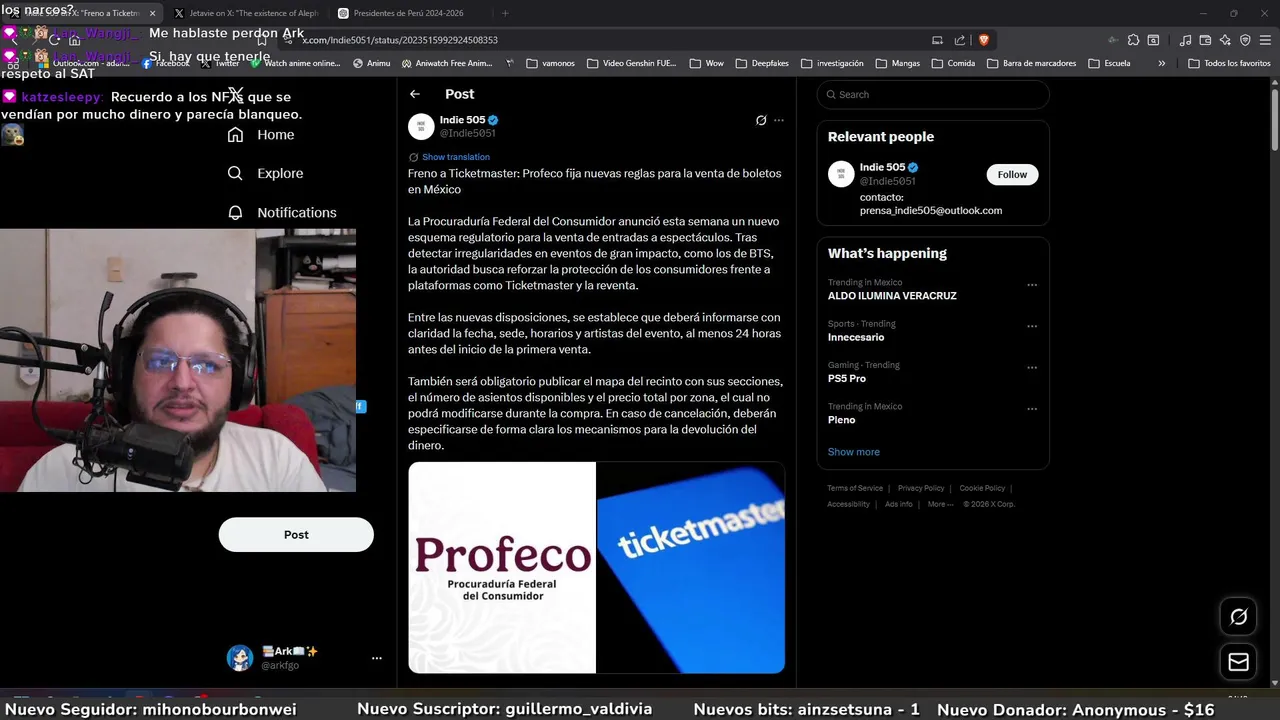This screenshot has height=720, width=1280.
Task: Open the 'Escuela' bookmarks folder
Action: point(1108,63)
